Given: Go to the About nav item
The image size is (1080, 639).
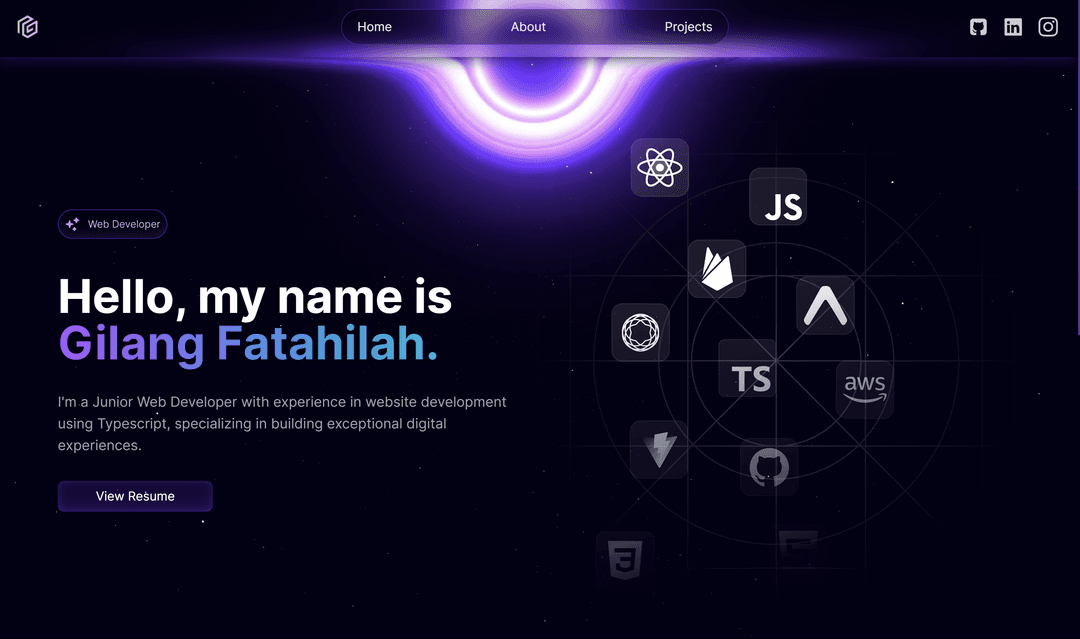Looking at the screenshot, I should click(x=528, y=27).
